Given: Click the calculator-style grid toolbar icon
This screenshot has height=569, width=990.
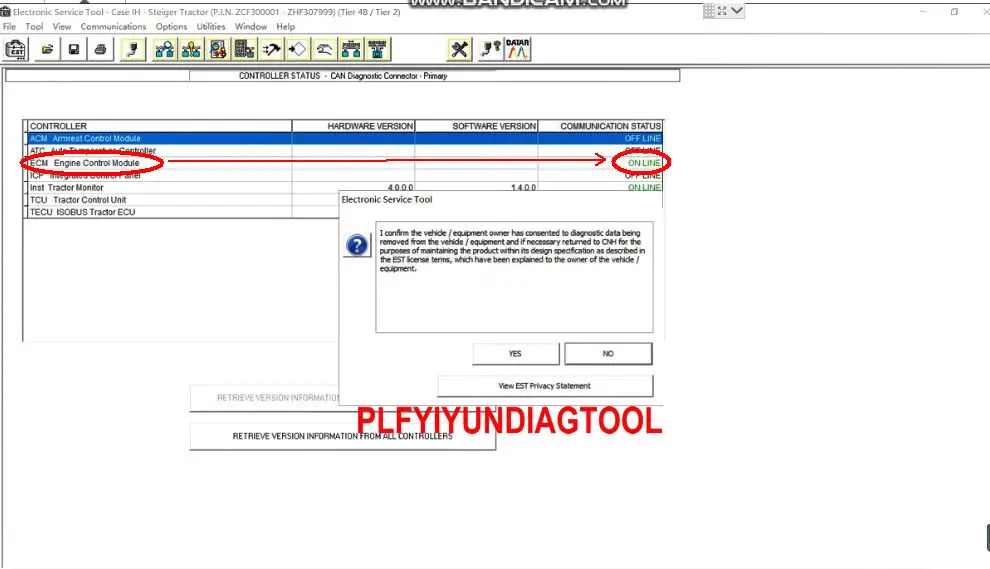Looking at the screenshot, I should pos(244,49).
